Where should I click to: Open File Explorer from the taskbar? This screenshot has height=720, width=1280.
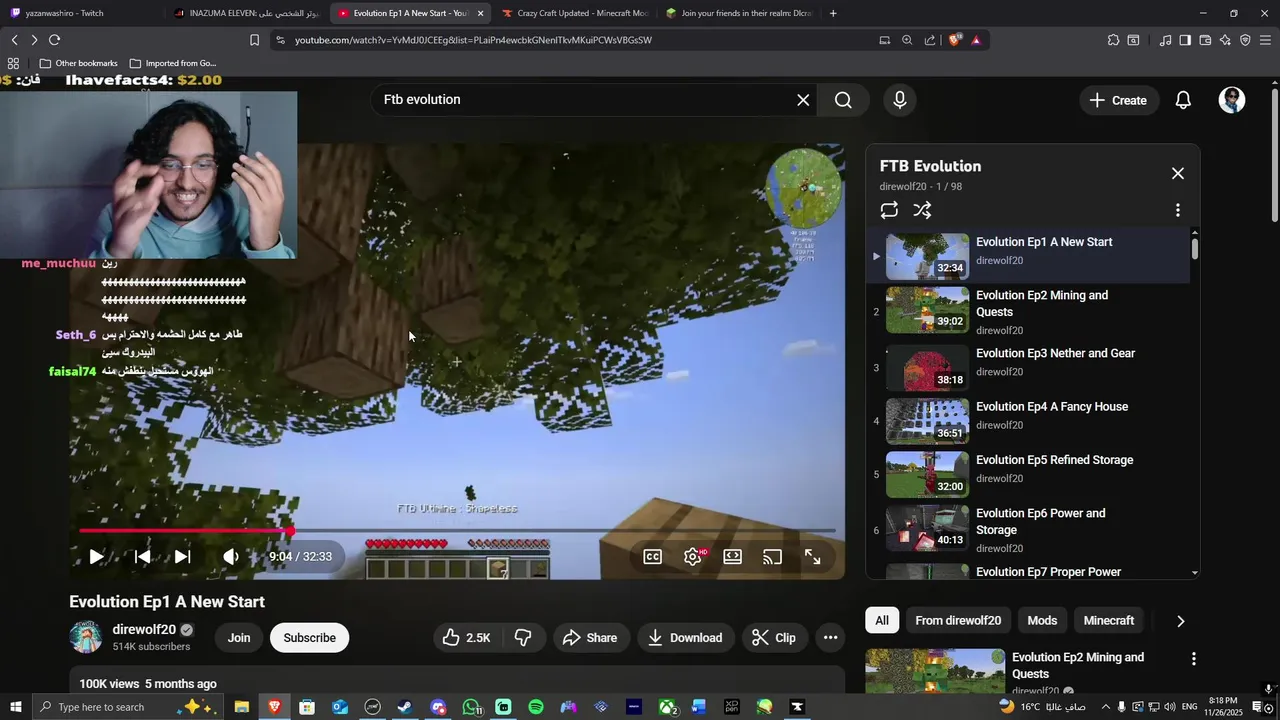click(241, 707)
